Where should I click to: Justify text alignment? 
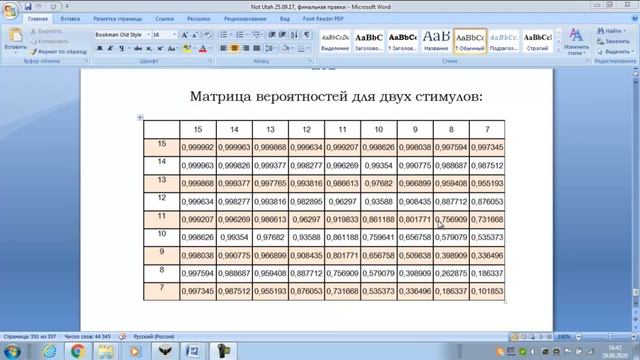(x=257, y=49)
